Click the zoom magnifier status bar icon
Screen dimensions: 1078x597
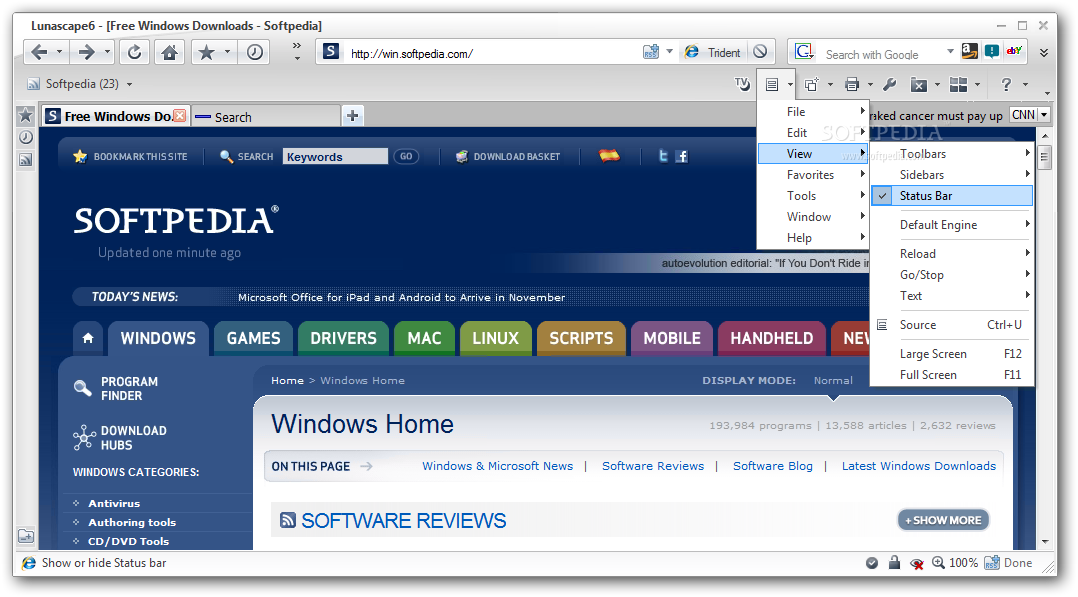pos(938,563)
